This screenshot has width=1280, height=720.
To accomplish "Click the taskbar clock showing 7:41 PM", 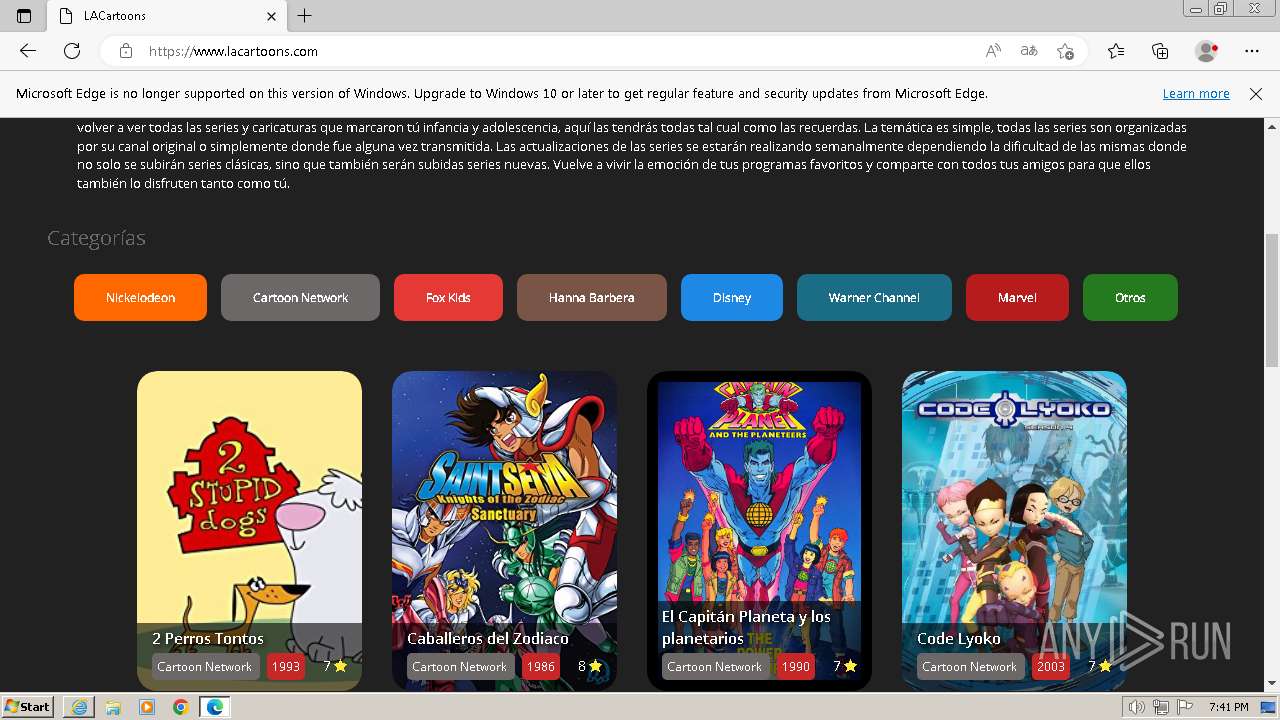I will click(x=1228, y=707).
